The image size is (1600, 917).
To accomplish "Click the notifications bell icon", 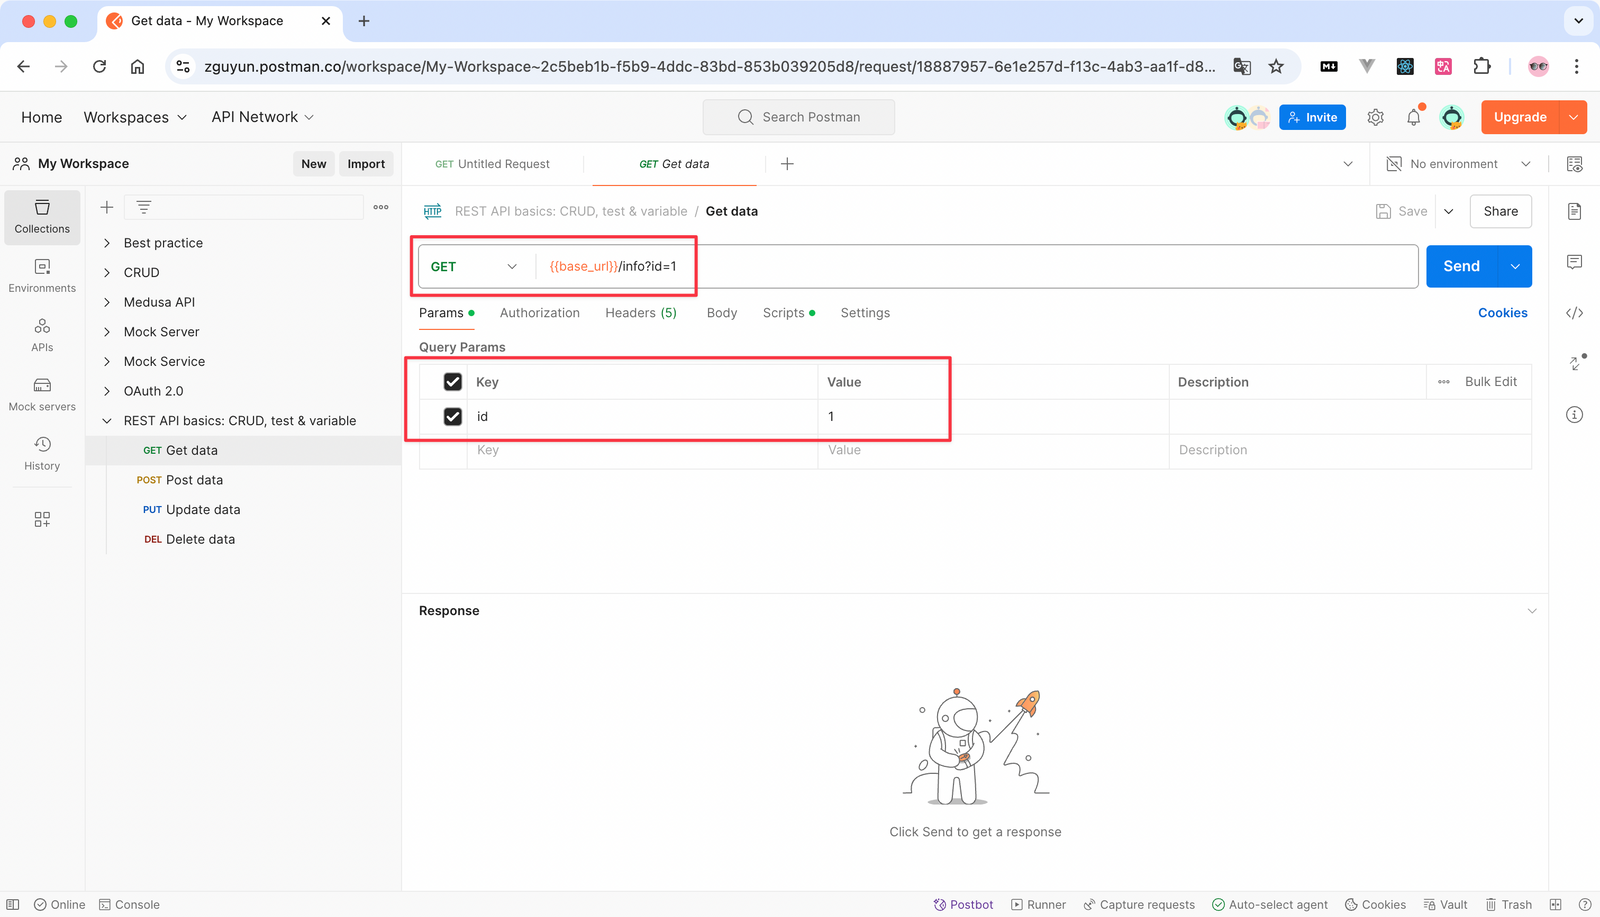I will 1413,117.
